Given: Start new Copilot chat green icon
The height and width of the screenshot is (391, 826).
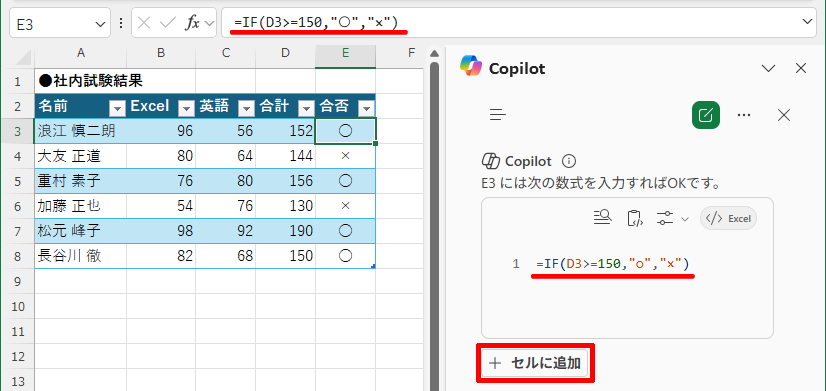Looking at the screenshot, I should click(705, 115).
